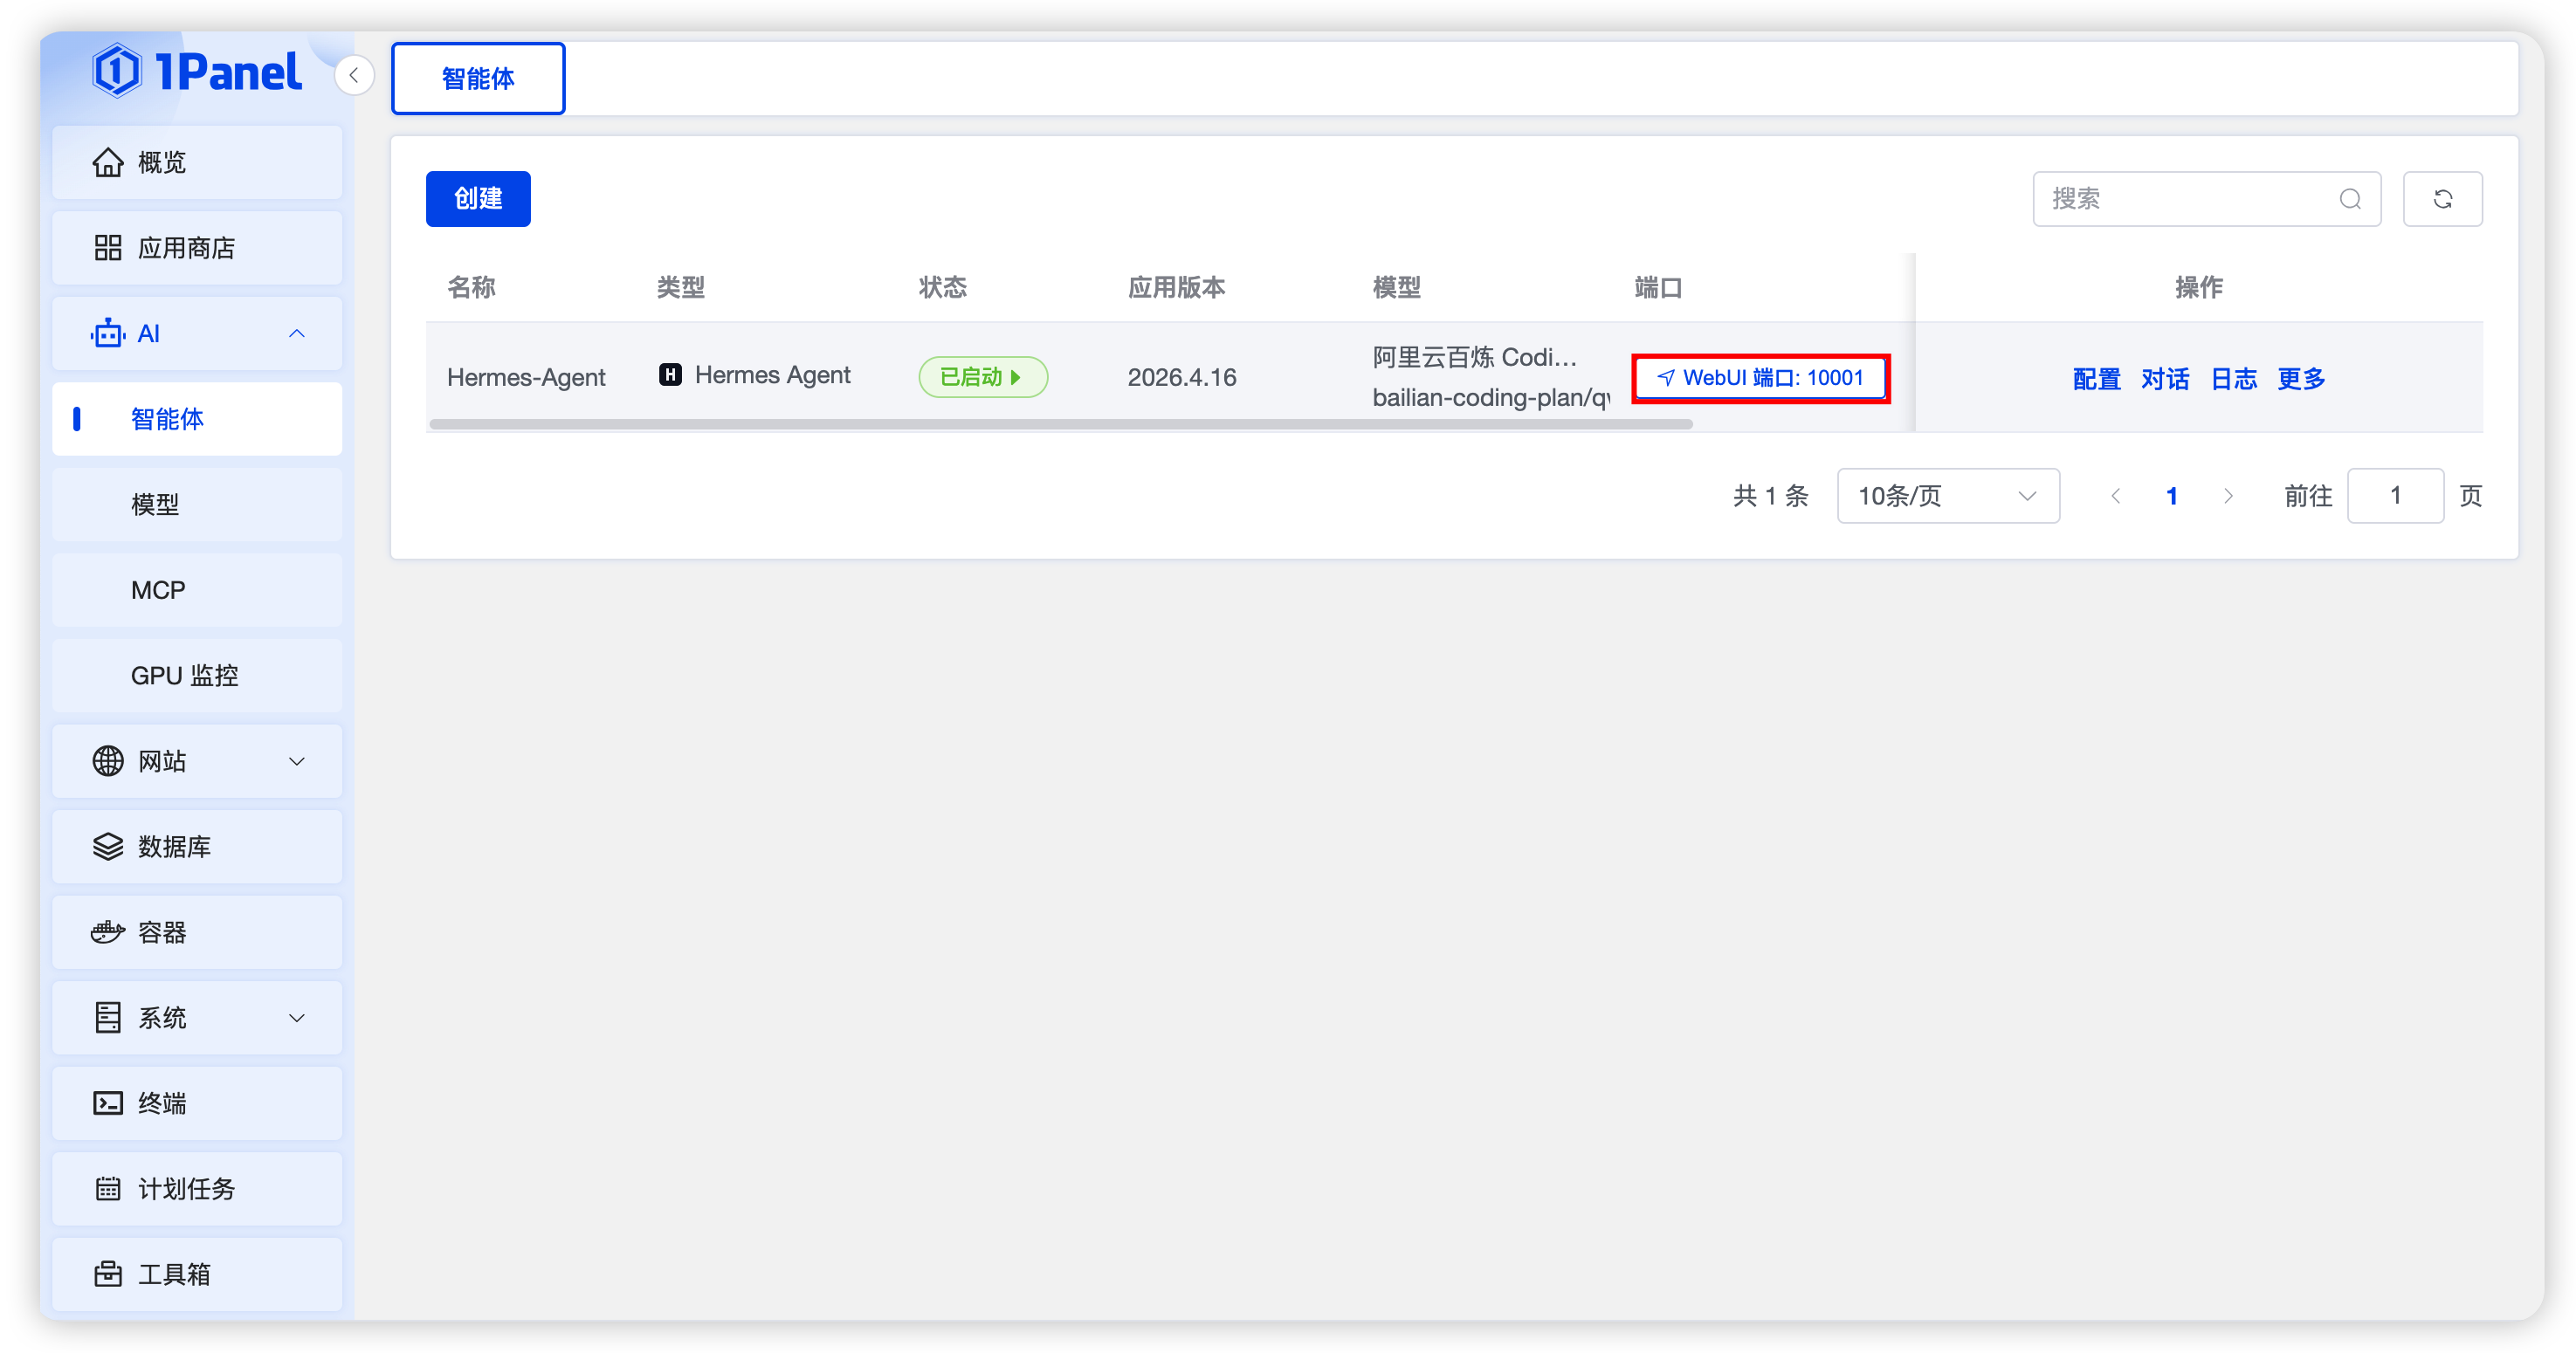Screen dimensions: 2576x1353
Task: Click the toolbox icon beside 工具箱
Action: (108, 1274)
